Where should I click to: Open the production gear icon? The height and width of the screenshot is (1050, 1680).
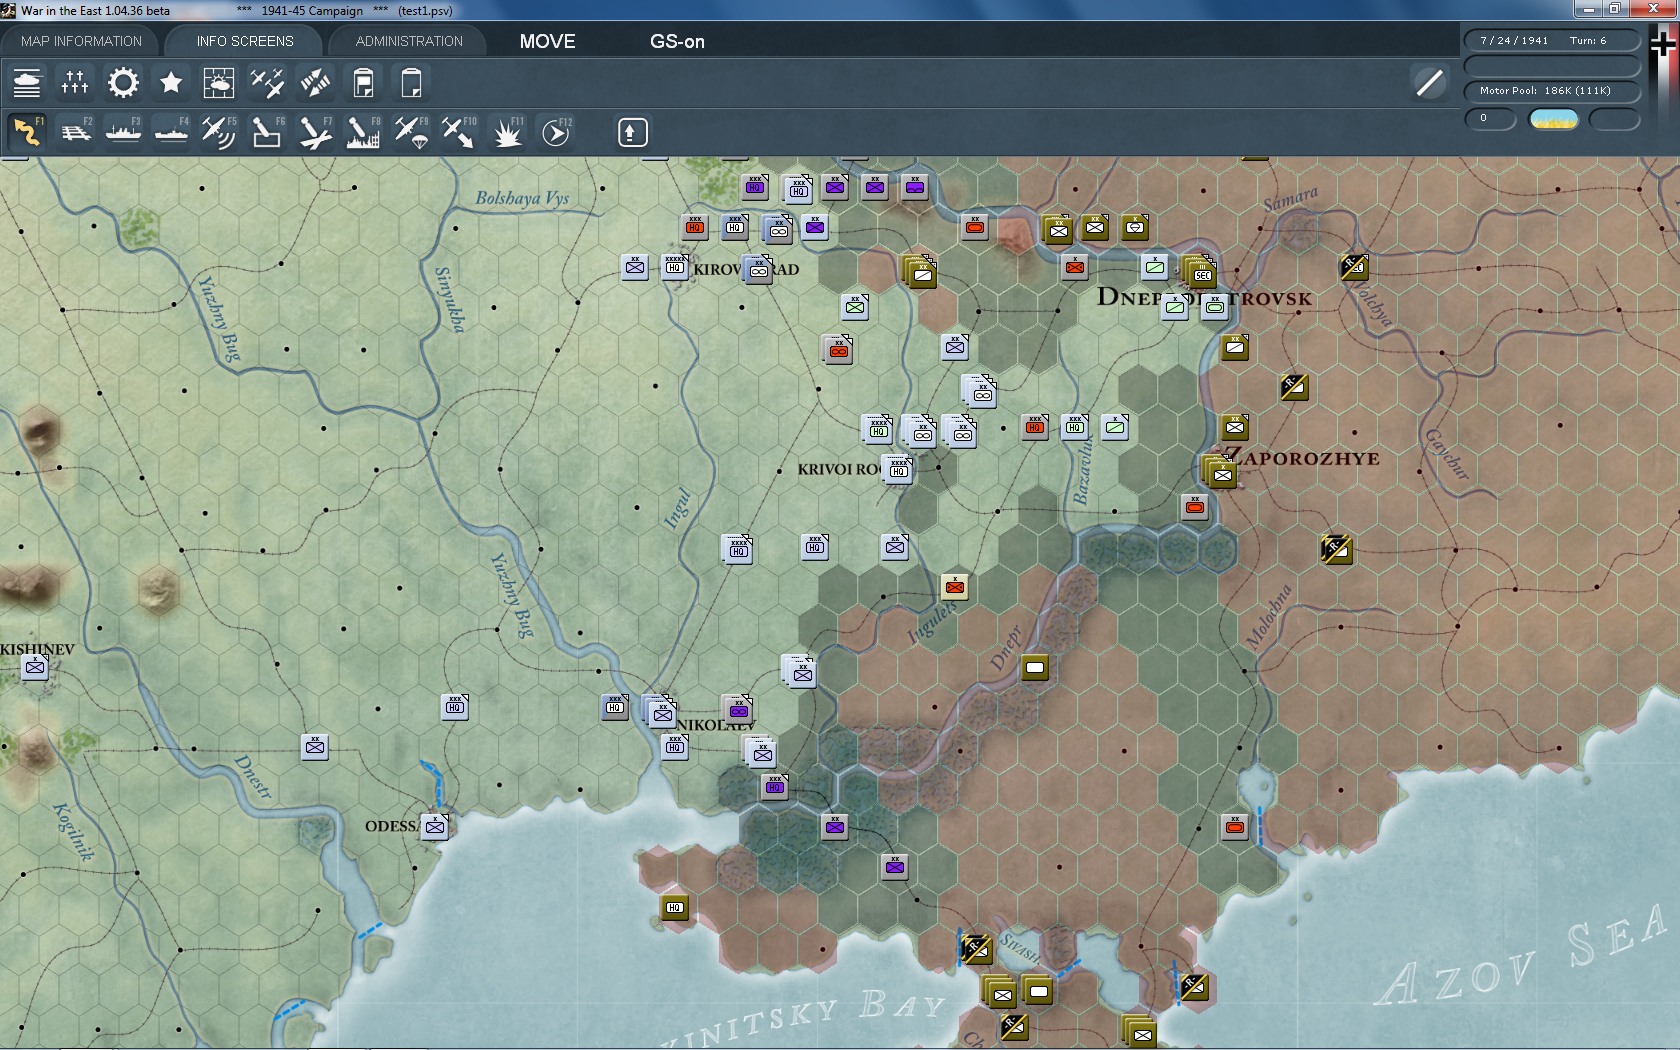[x=123, y=82]
